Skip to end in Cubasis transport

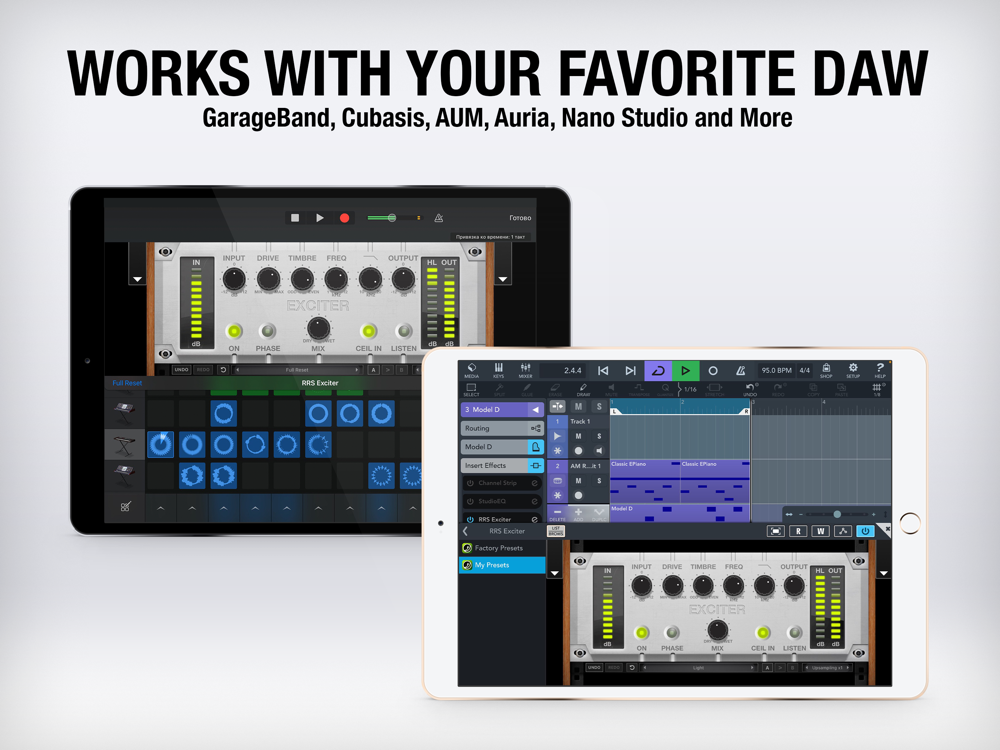pyautogui.click(x=630, y=371)
